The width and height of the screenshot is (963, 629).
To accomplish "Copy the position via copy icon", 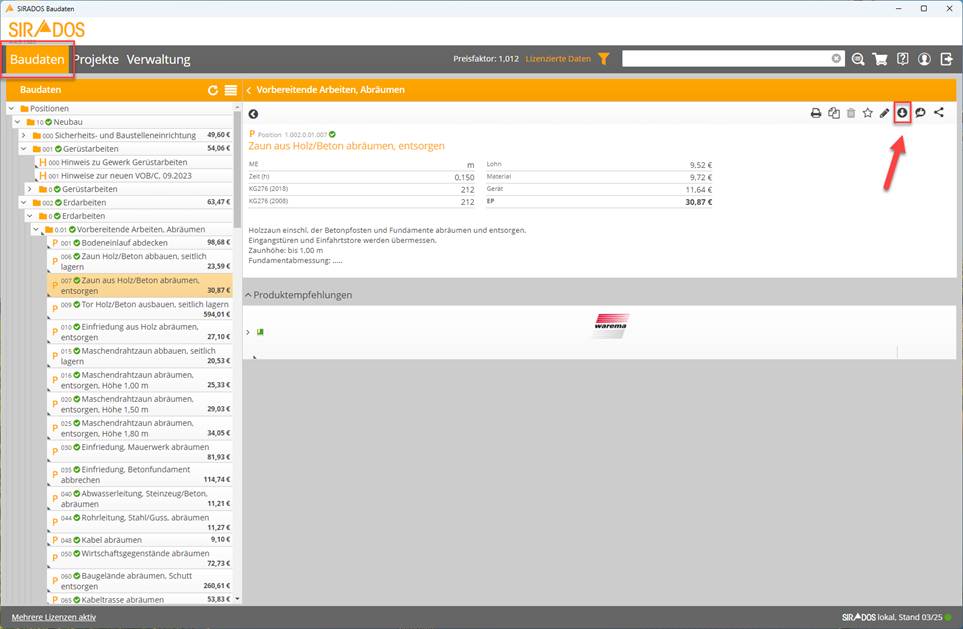I will [833, 113].
